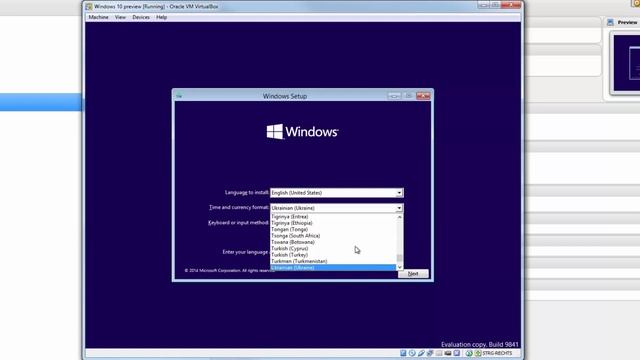Screen dimensions: 640x360
Task: Select Turkish (Turkey) option
Action: pos(333,255)
